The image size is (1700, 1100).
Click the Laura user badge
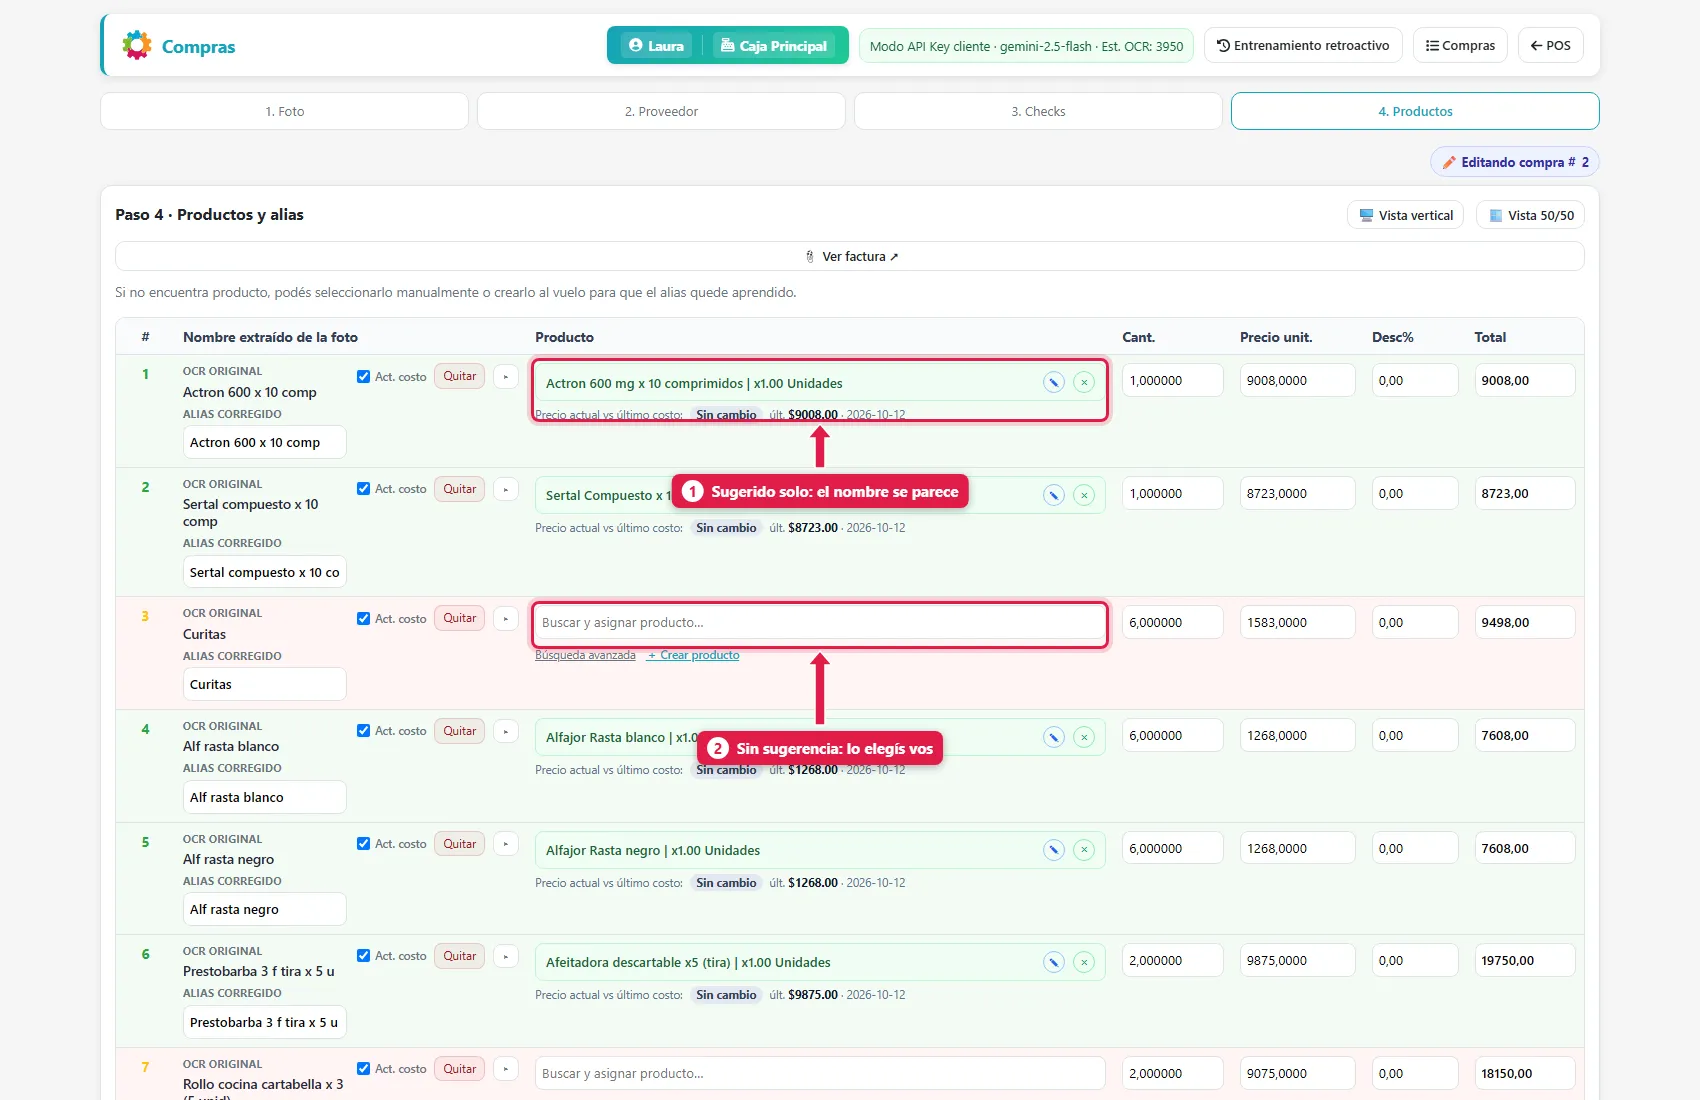(x=656, y=45)
